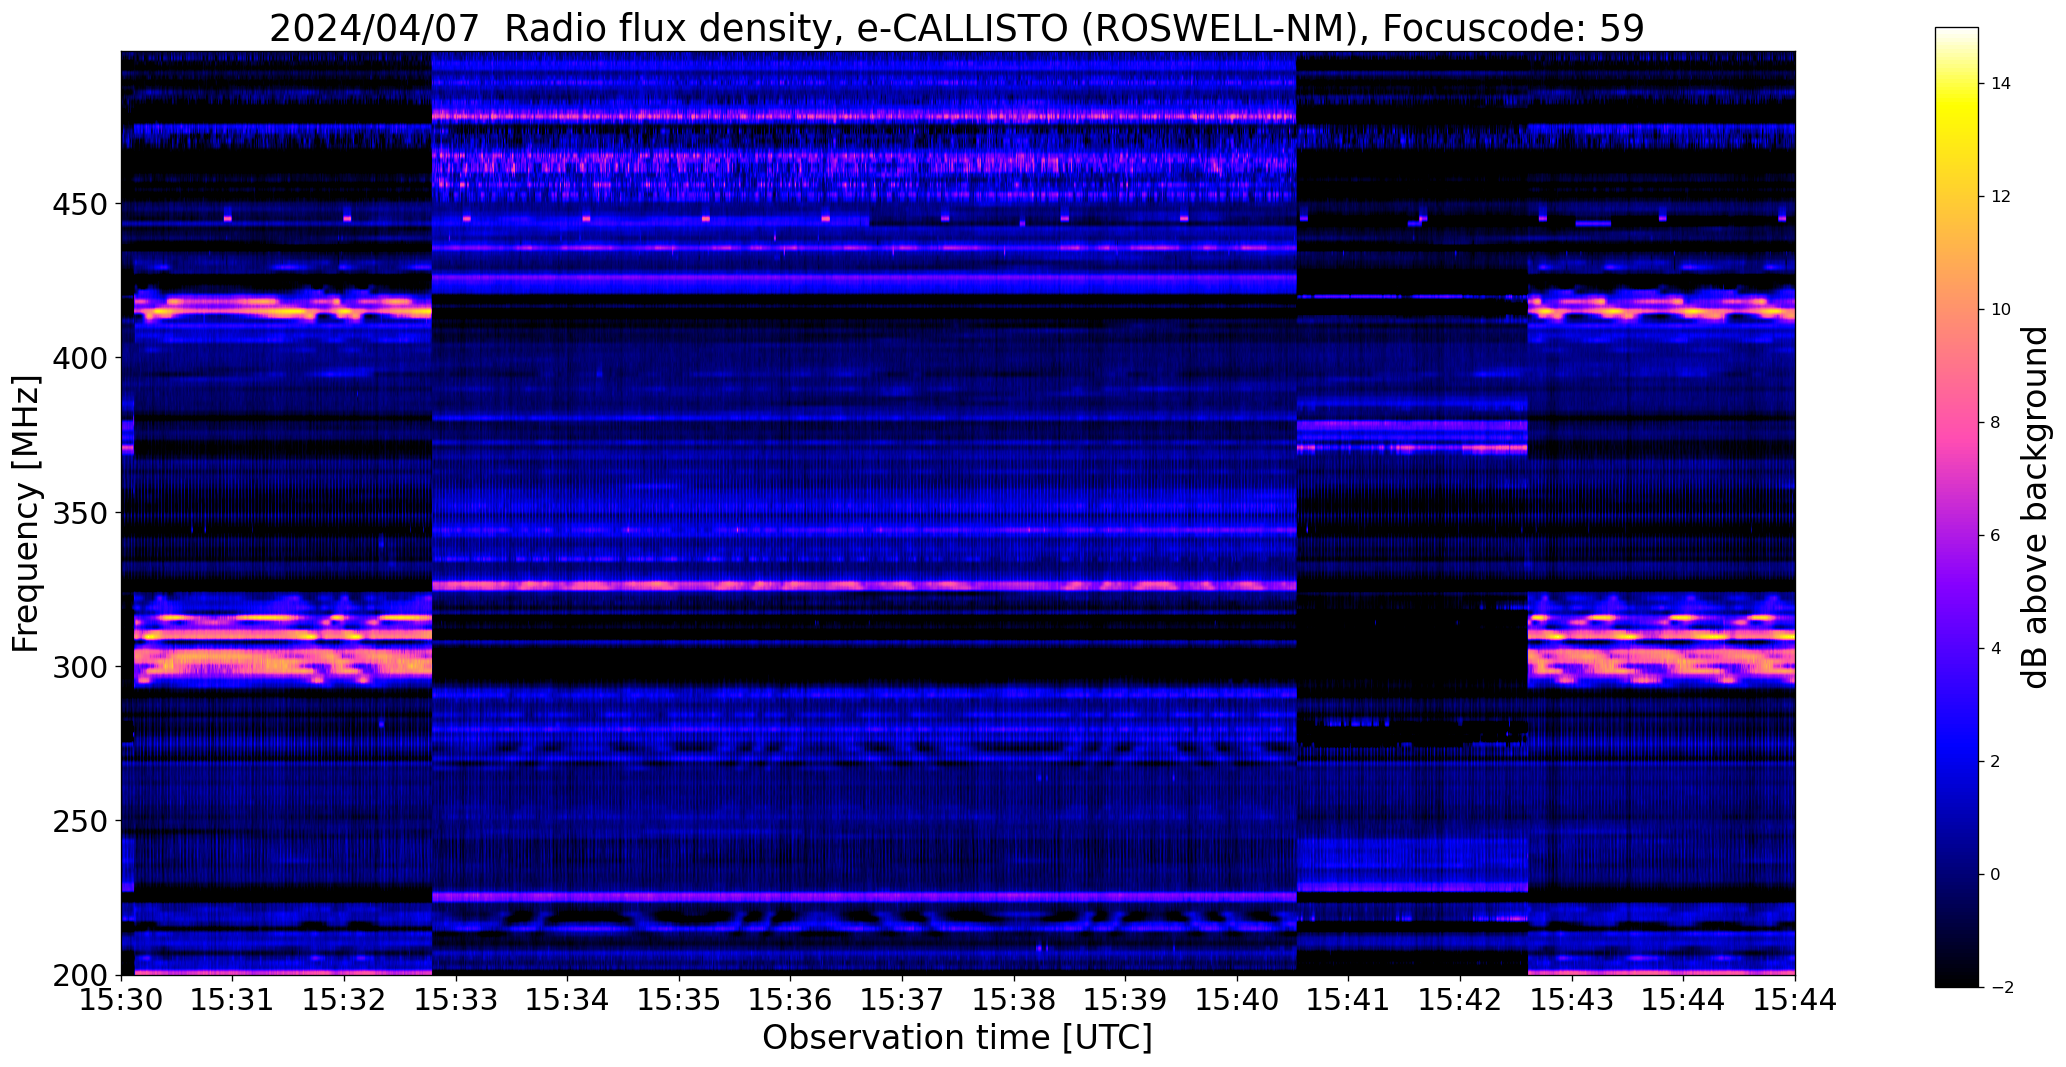The height and width of the screenshot is (1067, 2066).
Task: Click the colorbar tick label 0
Action: click(1995, 875)
